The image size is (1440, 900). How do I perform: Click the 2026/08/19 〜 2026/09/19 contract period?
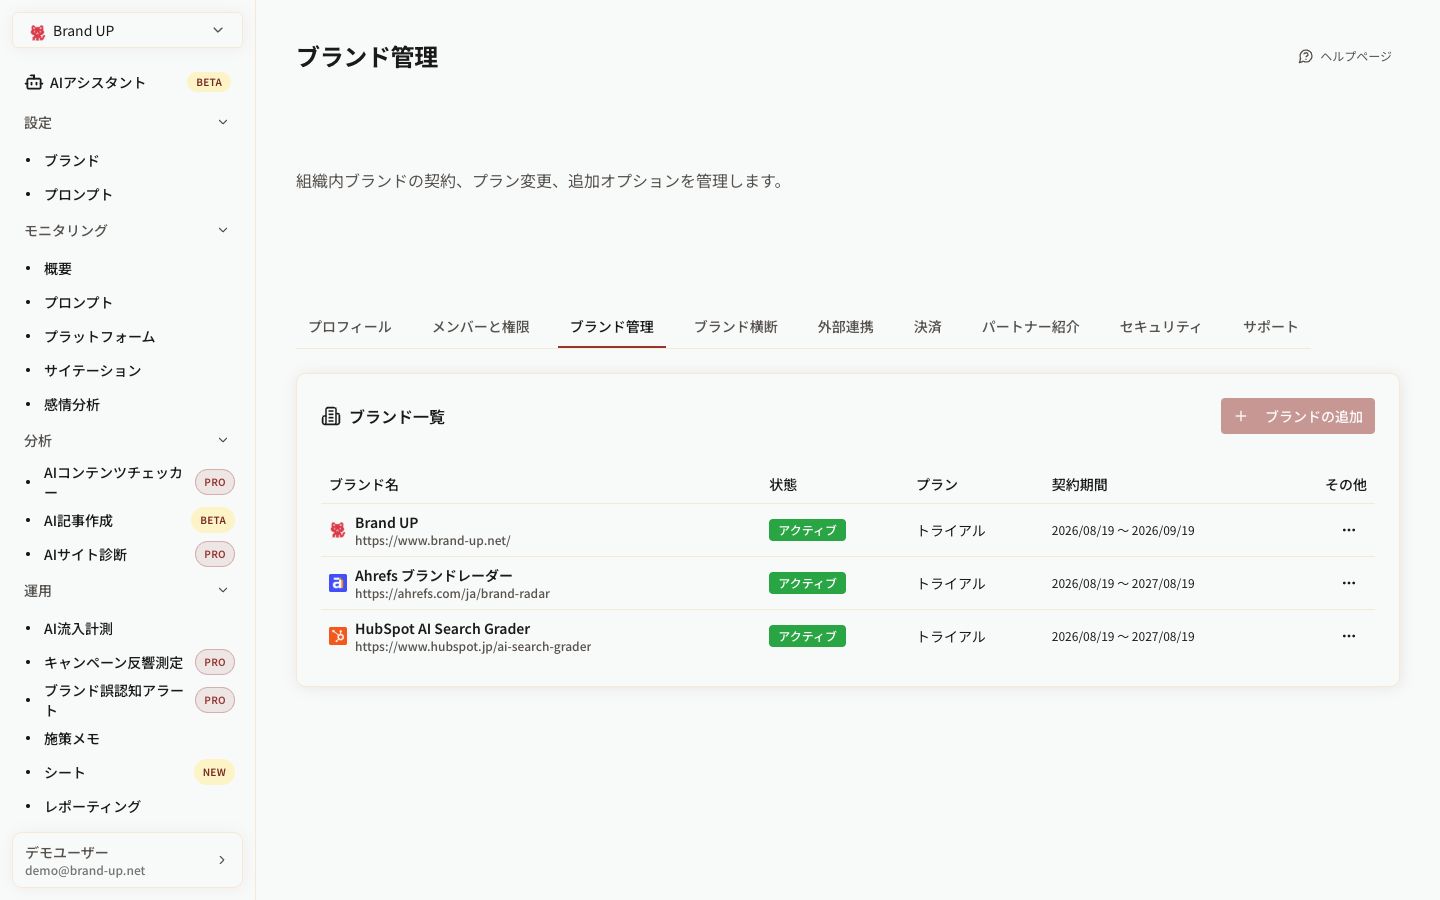(x=1123, y=530)
